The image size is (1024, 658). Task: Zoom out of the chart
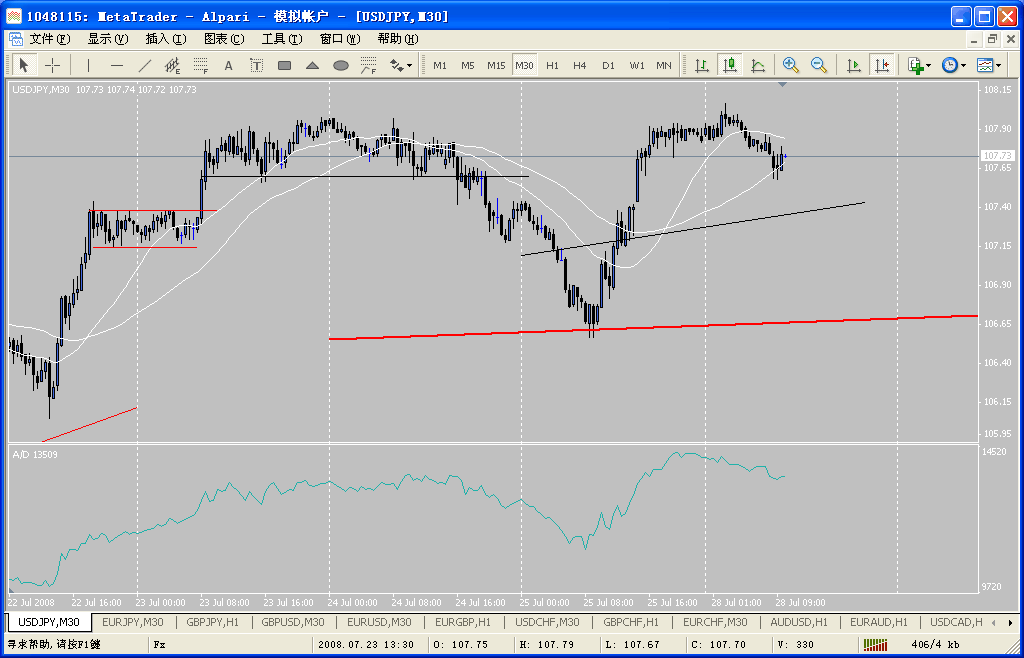click(819, 65)
